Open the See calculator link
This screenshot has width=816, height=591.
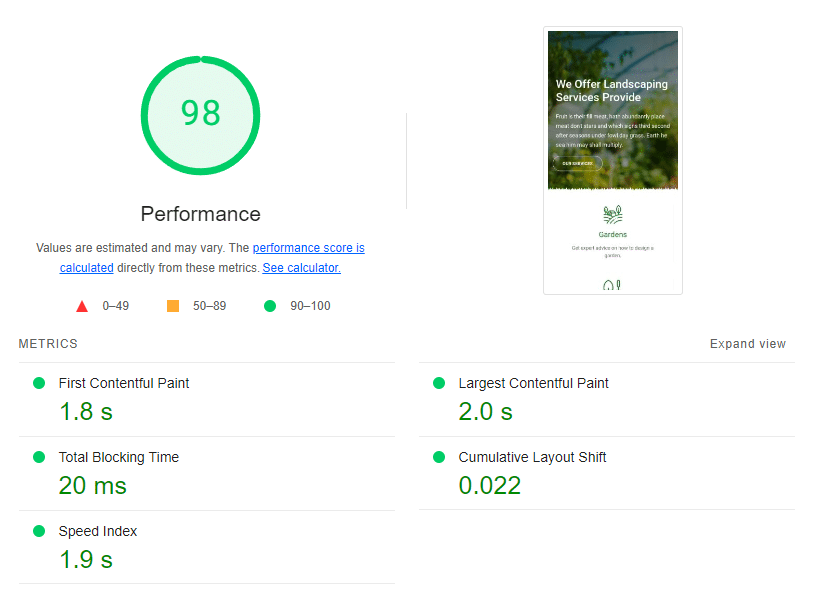pyautogui.click(x=301, y=267)
